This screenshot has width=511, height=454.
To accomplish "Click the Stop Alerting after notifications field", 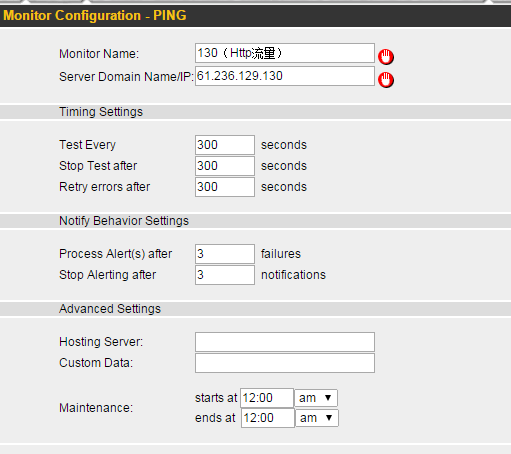I will click(x=225, y=275).
